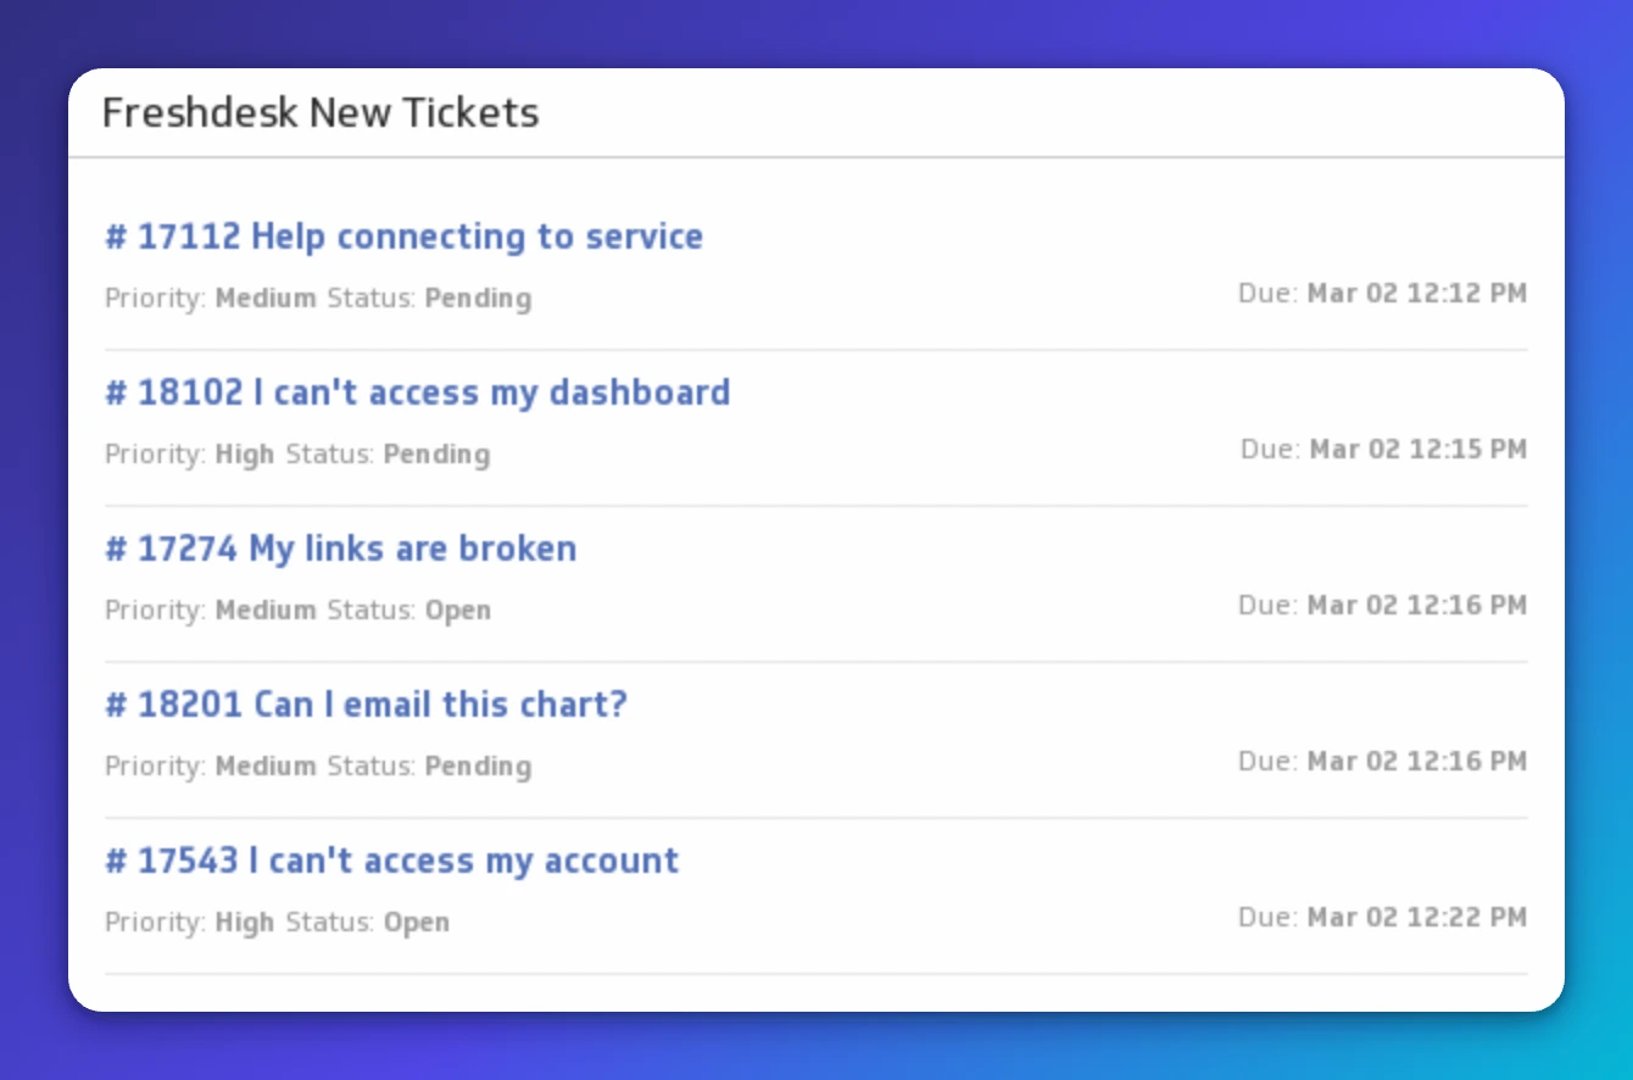Image resolution: width=1633 pixels, height=1080 pixels.
Task: Click due date of ticket 18201
Action: [x=1417, y=761]
